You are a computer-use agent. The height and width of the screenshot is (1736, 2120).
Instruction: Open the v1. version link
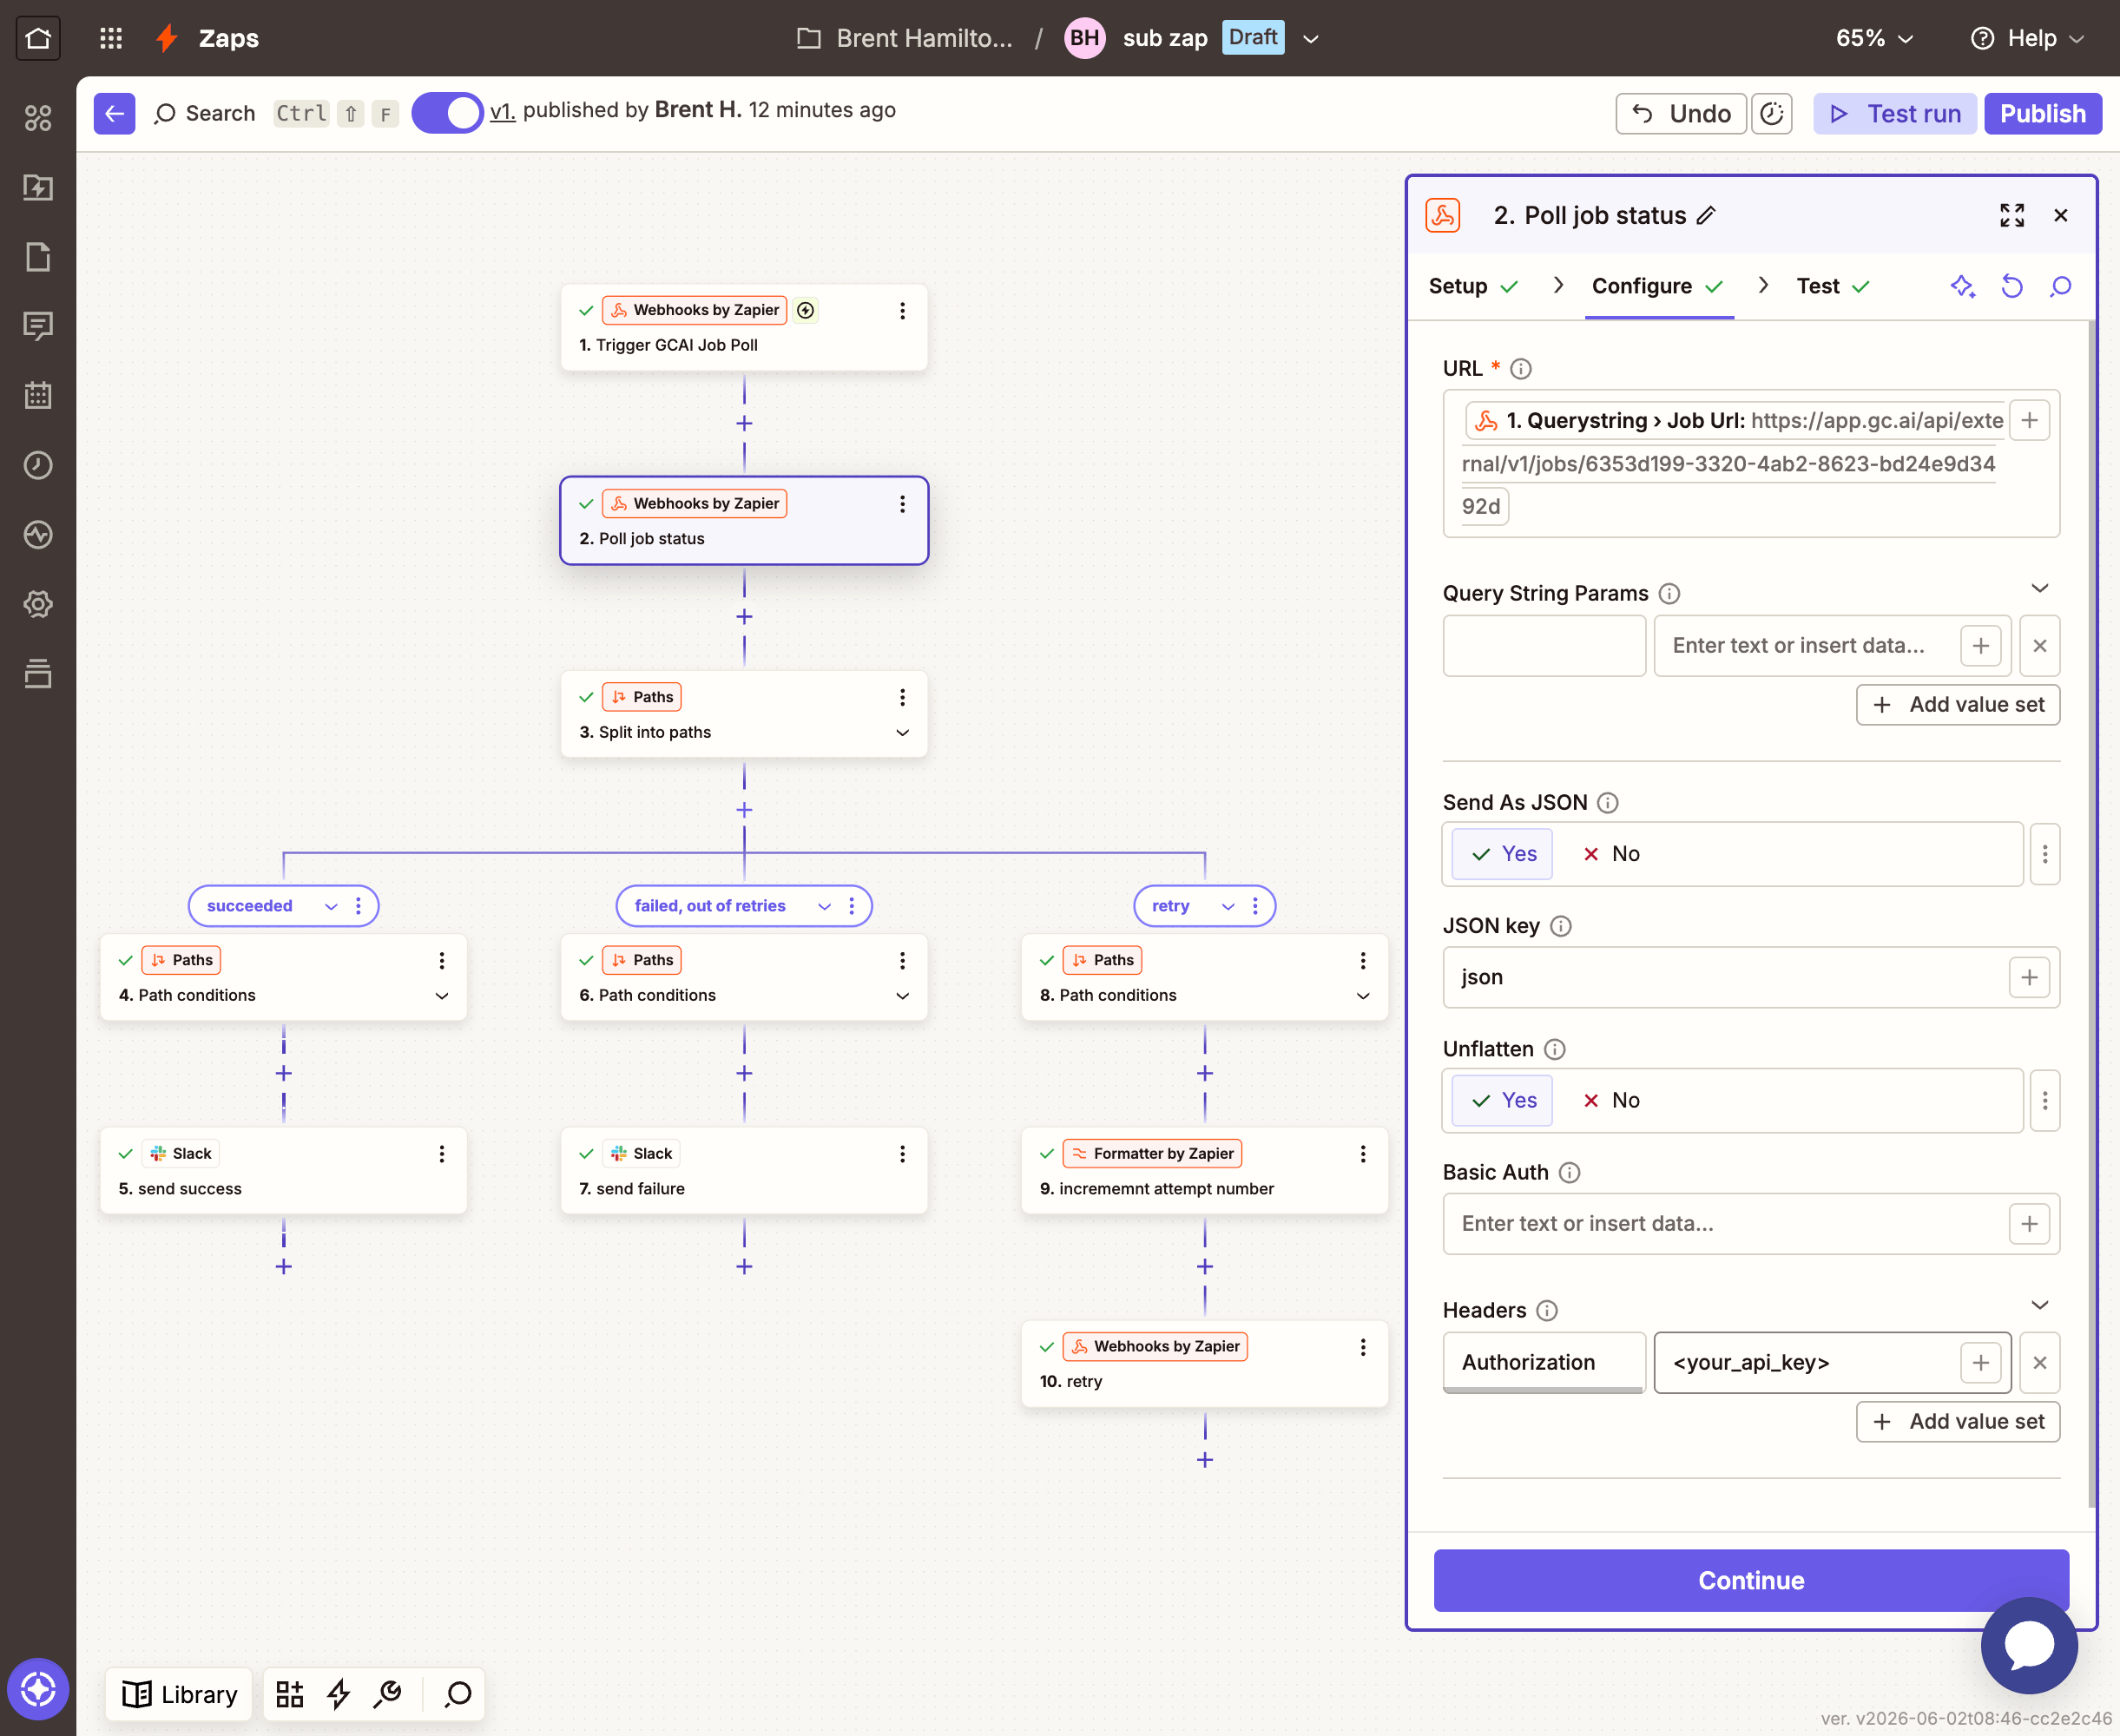[x=502, y=111]
